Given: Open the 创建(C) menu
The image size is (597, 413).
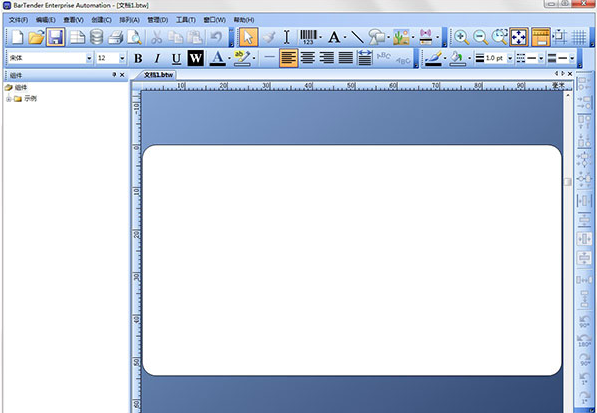Looking at the screenshot, I should point(101,20).
